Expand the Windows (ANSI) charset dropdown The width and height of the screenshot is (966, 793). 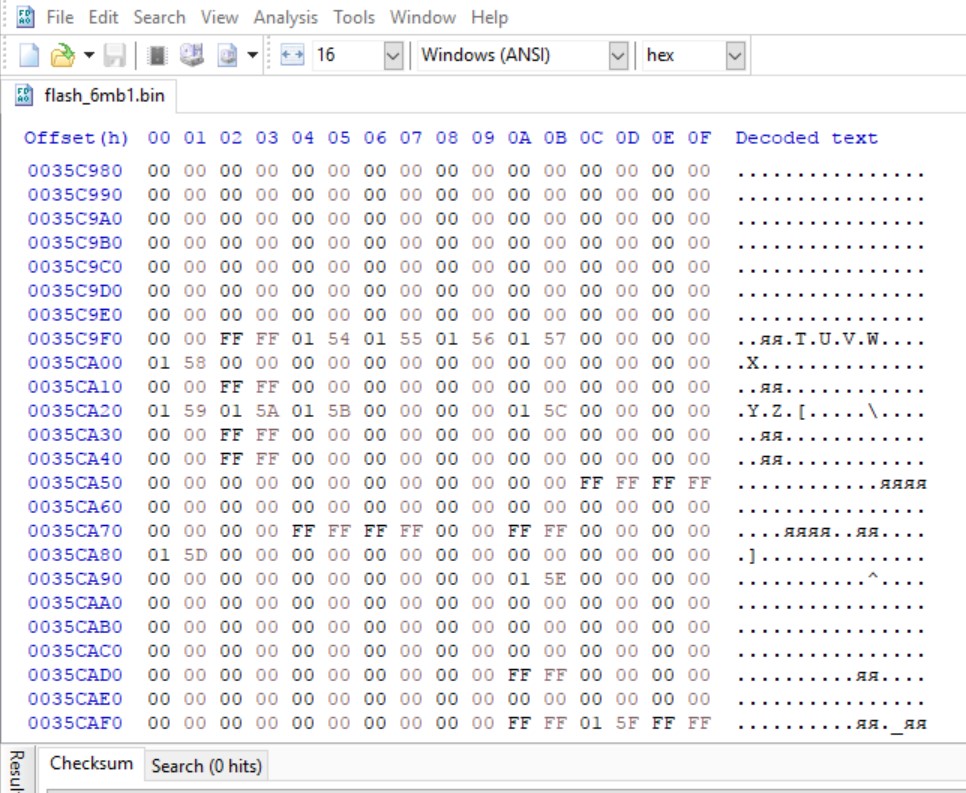[618, 55]
